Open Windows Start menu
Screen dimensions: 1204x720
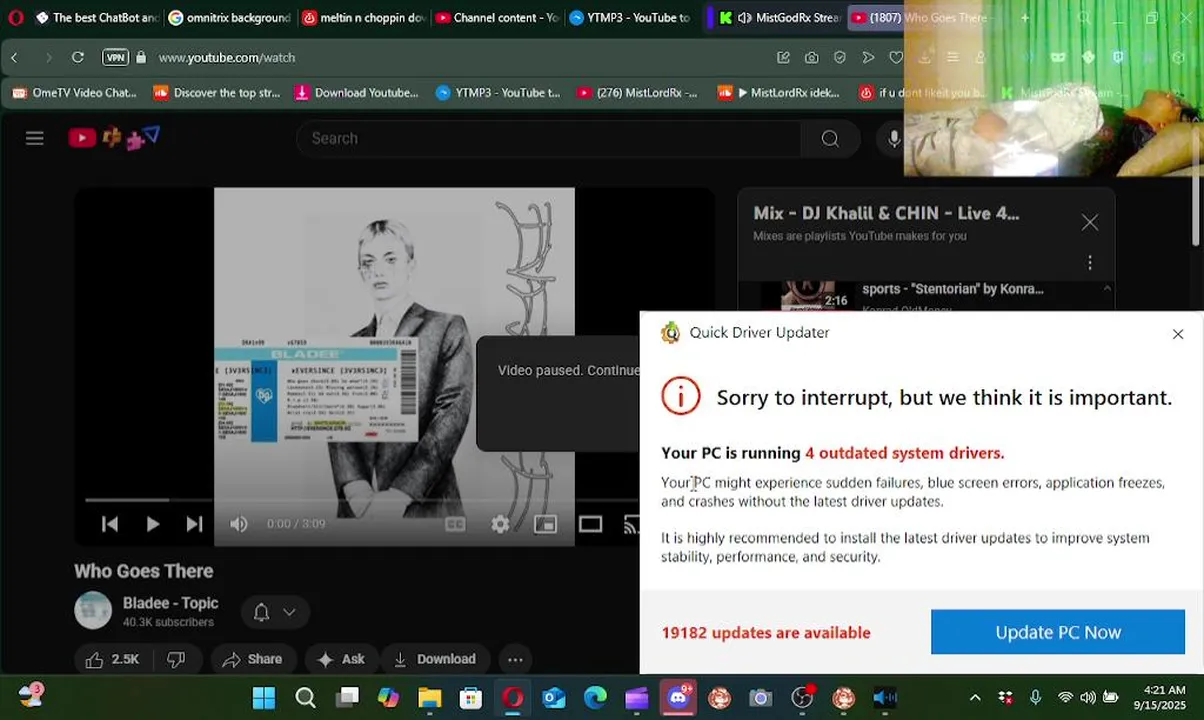[264, 698]
